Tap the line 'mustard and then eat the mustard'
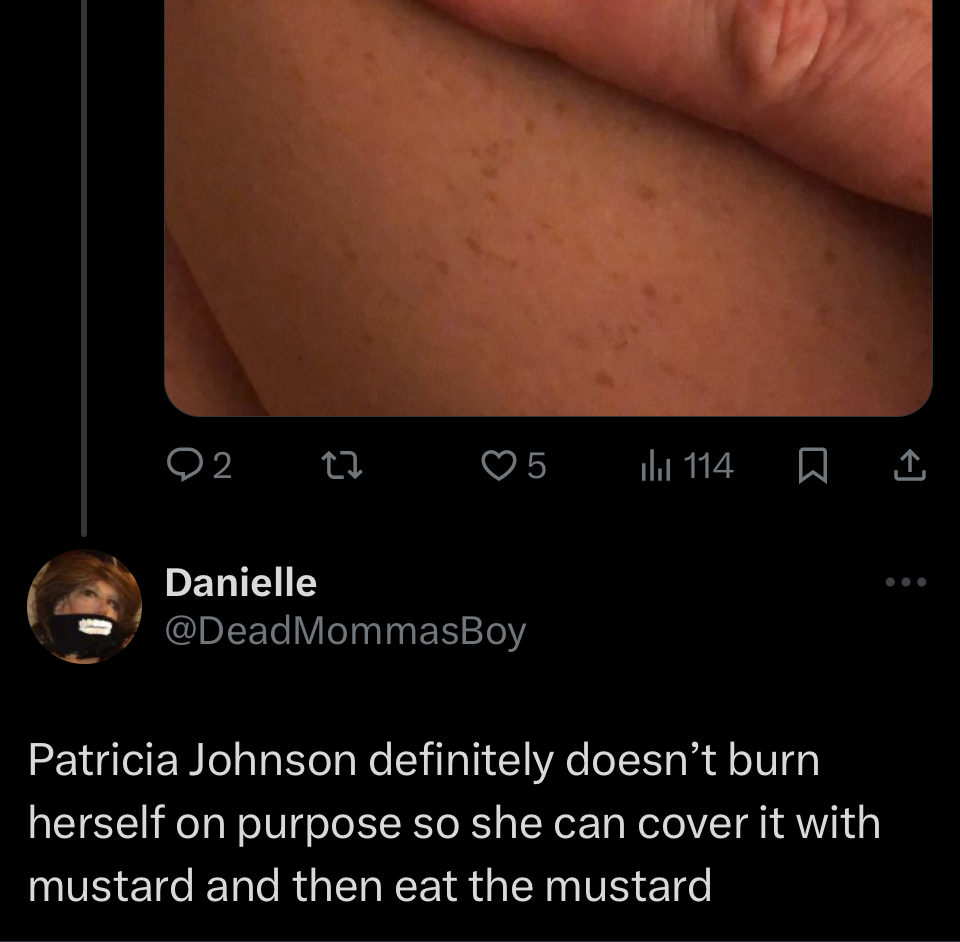Screen dimensions: 960x942 pos(370,886)
